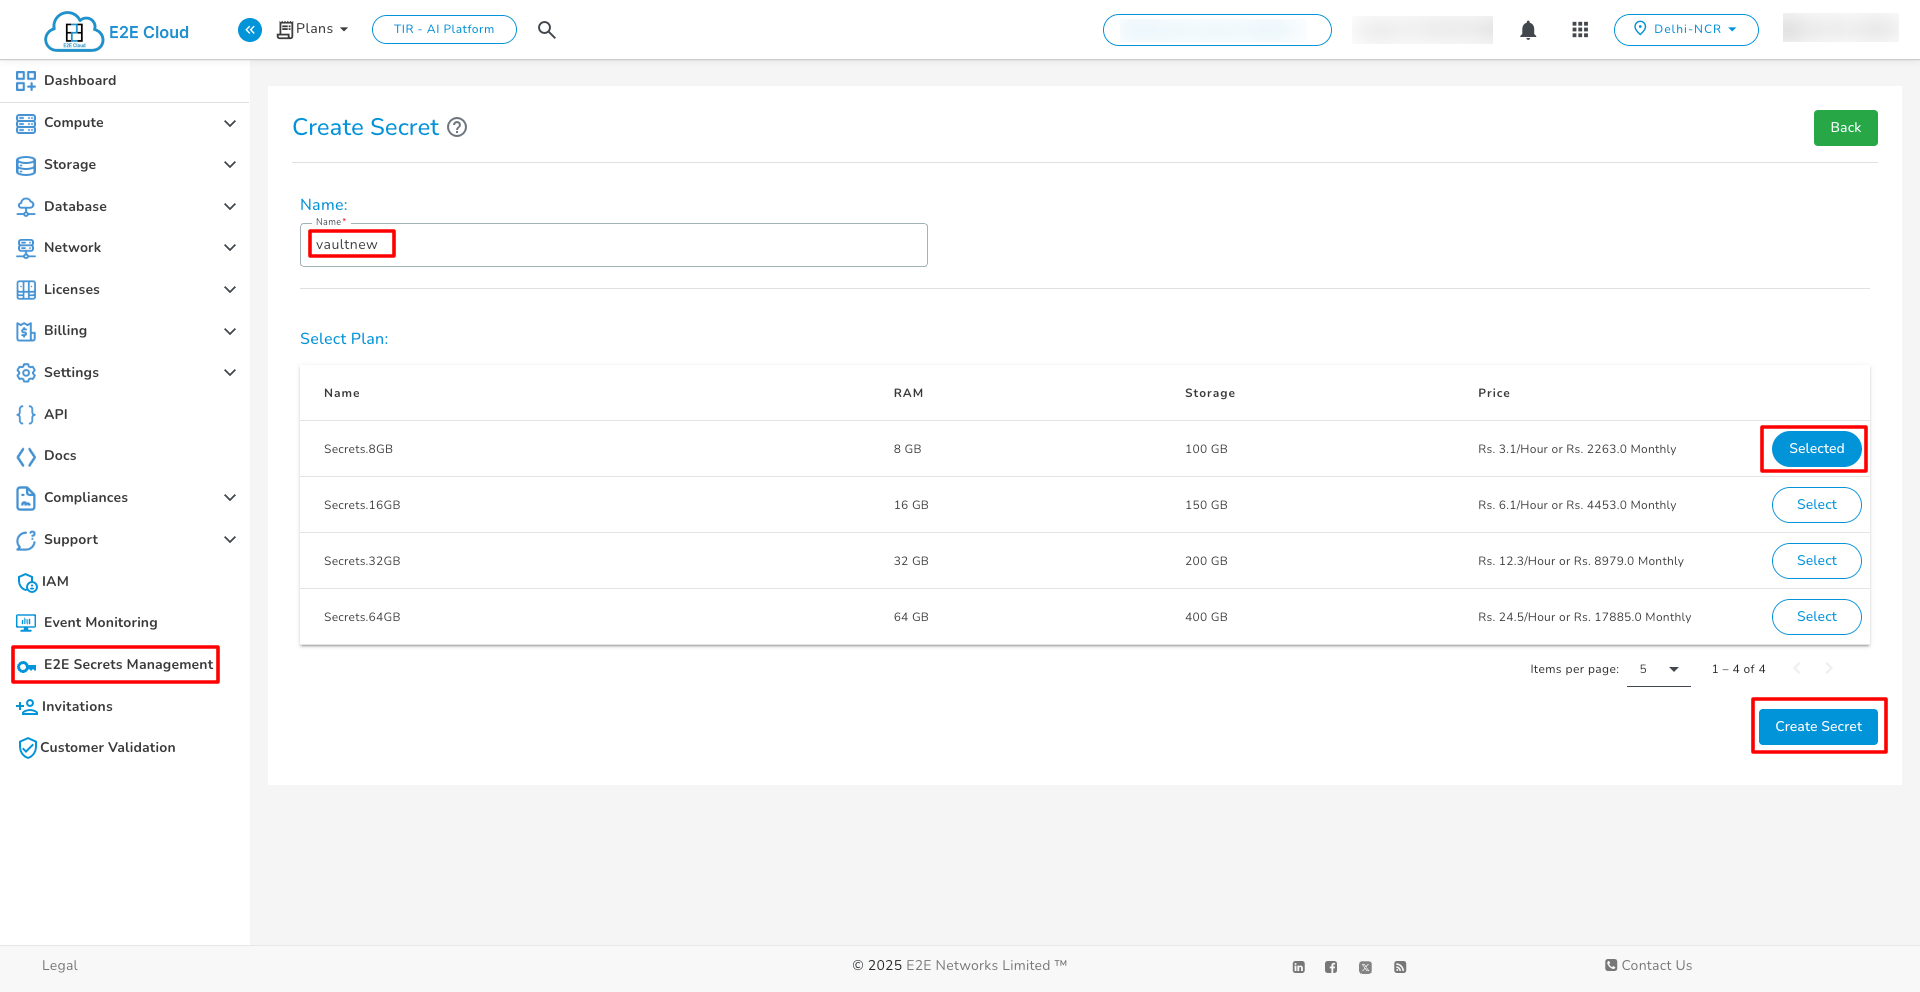Expand the Network menu chevron
Screen dimensions: 1920x992
[230, 248]
